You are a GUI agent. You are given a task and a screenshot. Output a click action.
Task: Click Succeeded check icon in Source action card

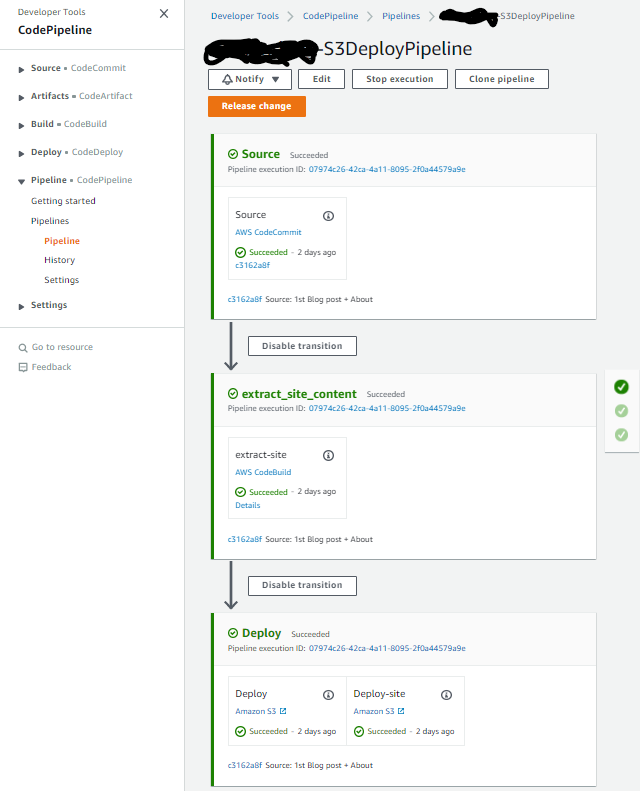(241, 252)
